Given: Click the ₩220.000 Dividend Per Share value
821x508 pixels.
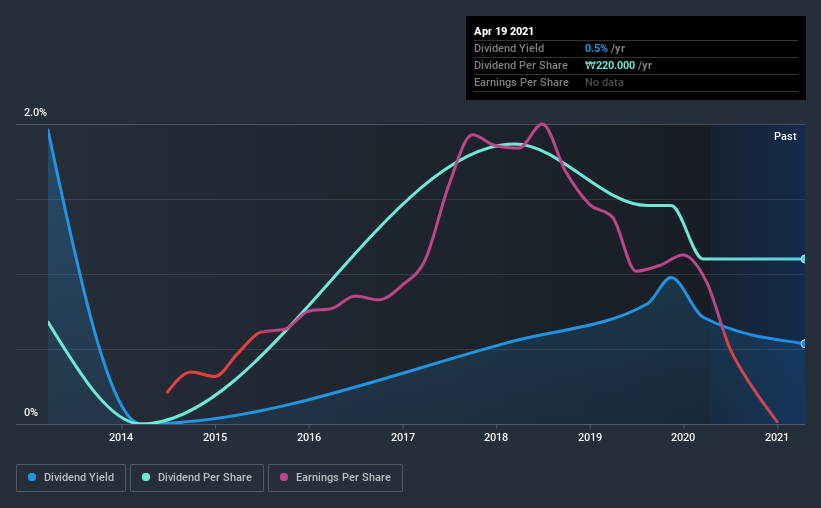Looking at the screenshot, I should click(x=610, y=65).
